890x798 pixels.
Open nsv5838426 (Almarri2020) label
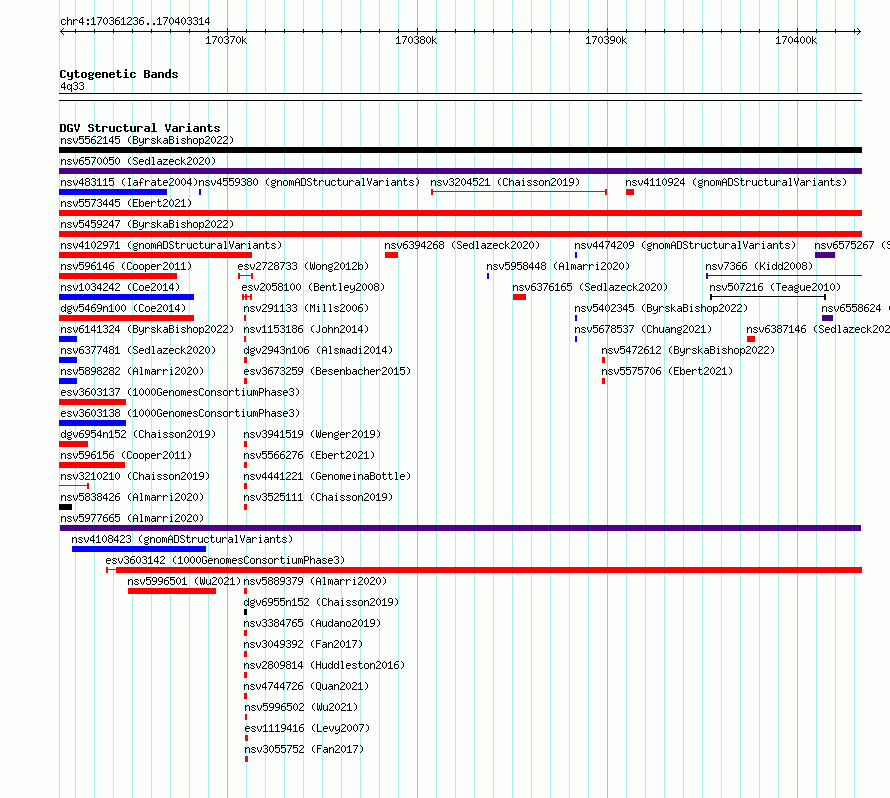pyautogui.click(x=132, y=497)
